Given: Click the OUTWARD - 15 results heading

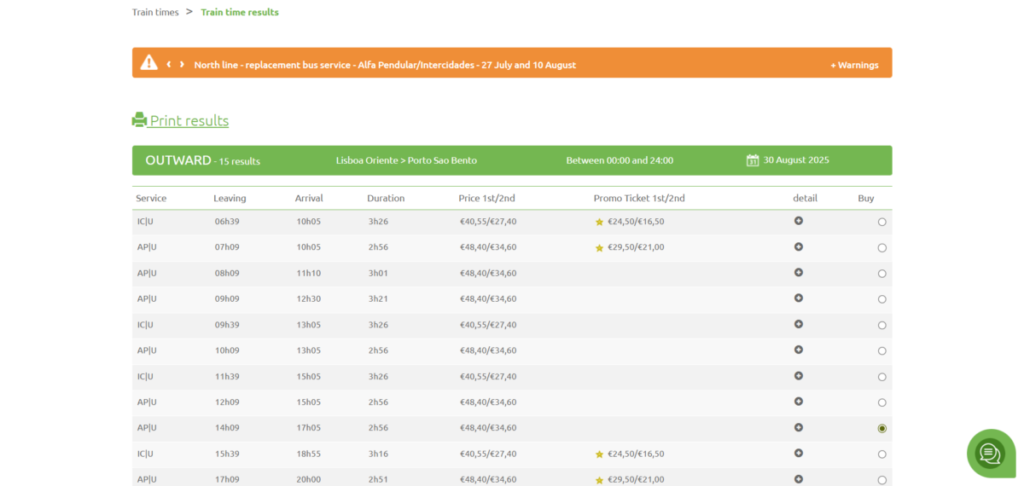Looking at the screenshot, I should (202, 160).
